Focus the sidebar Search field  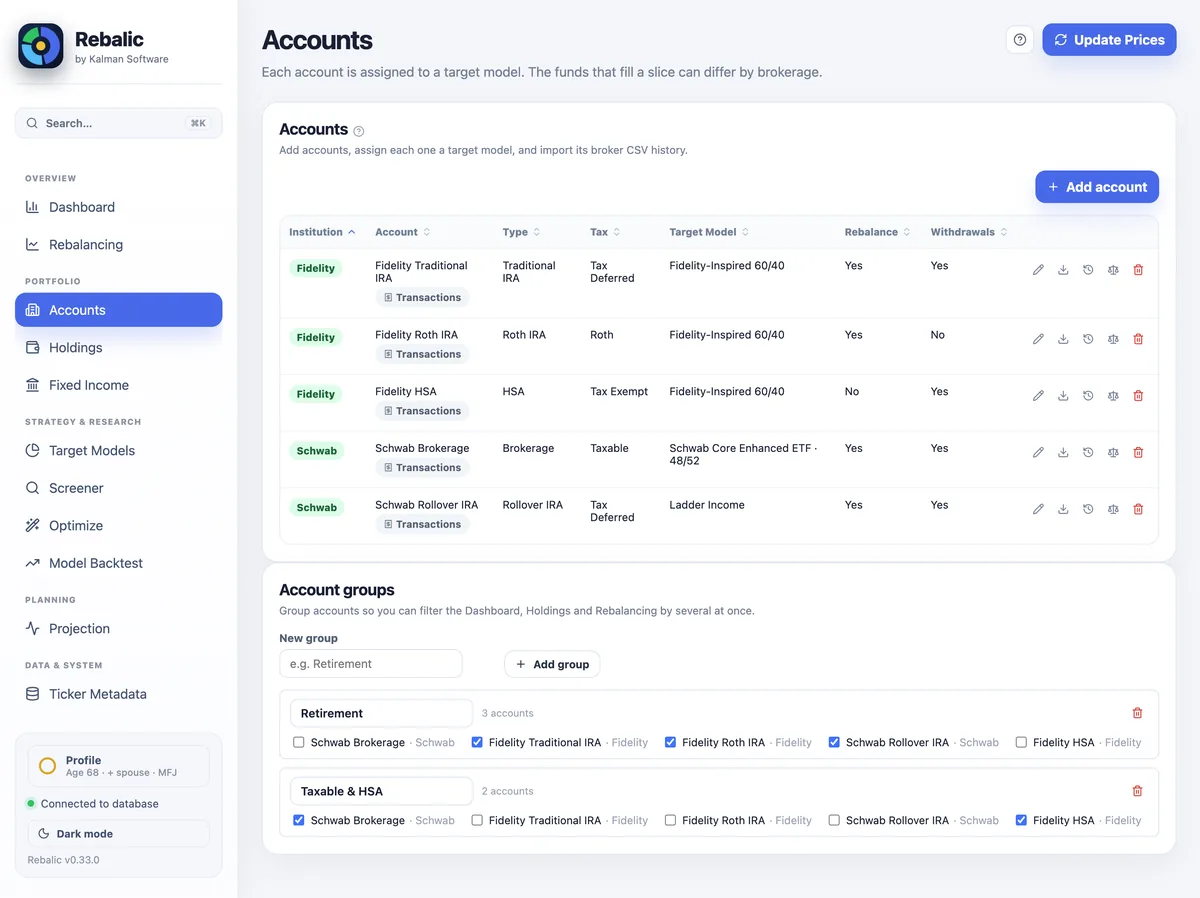118,123
